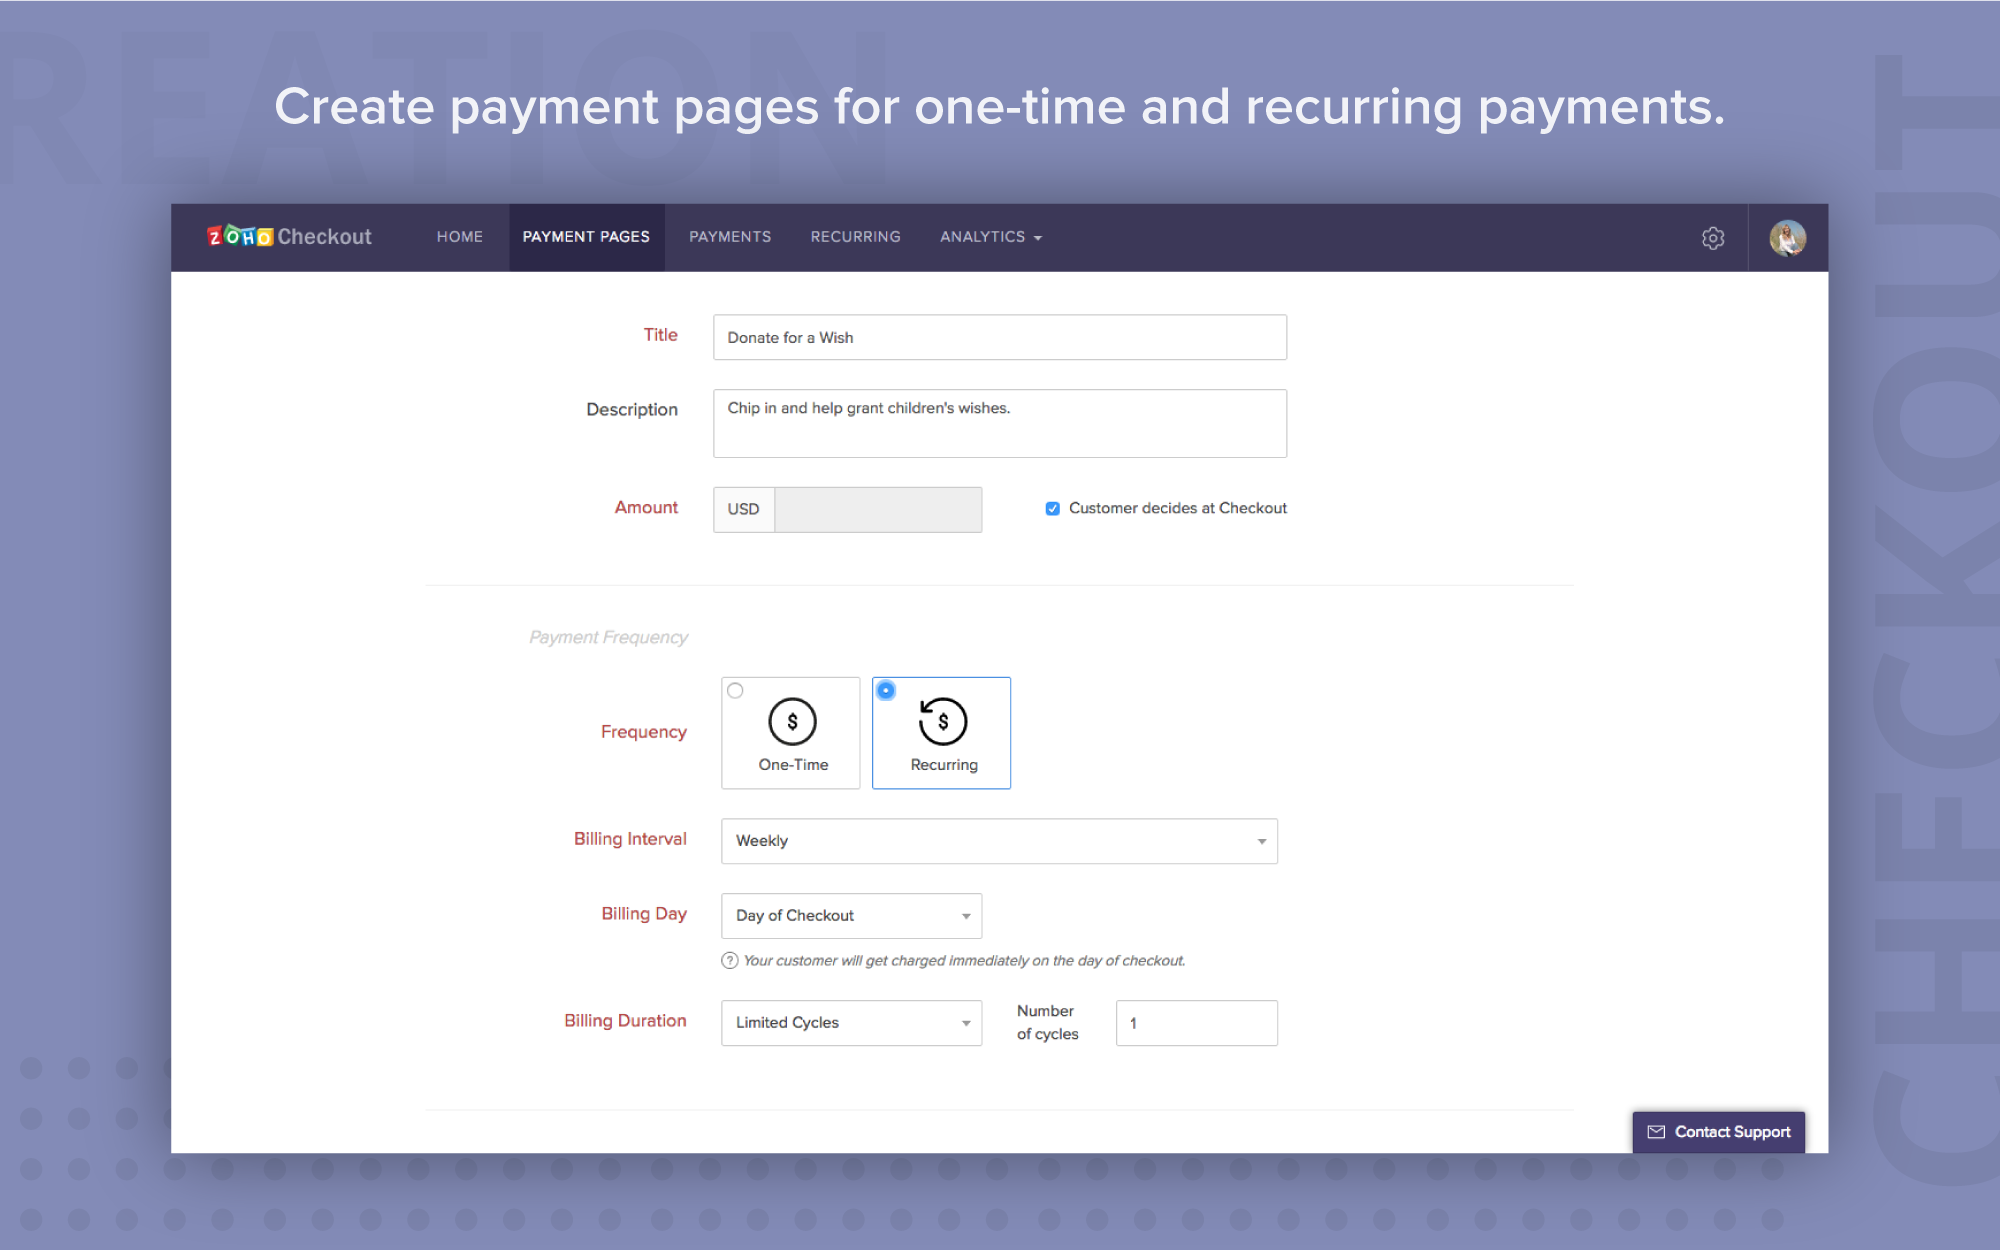Open the settings gear icon
2000x1250 pixels.
click(1713, 238)
